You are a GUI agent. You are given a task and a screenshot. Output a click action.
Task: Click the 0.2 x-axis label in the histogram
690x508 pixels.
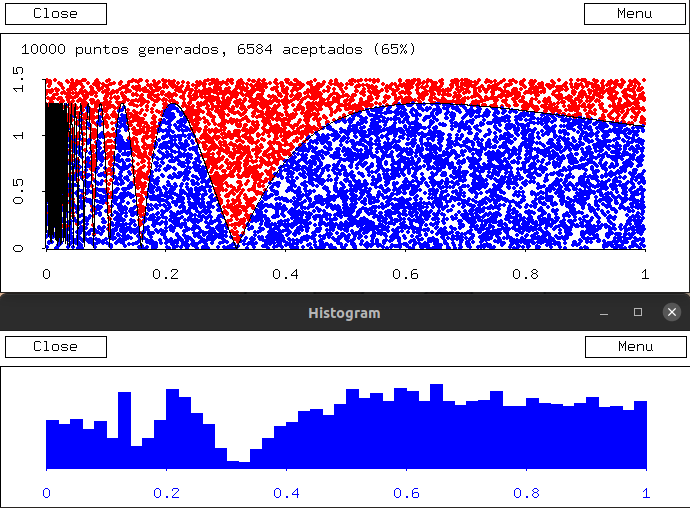pyautogui.click(x=166, y=493)
